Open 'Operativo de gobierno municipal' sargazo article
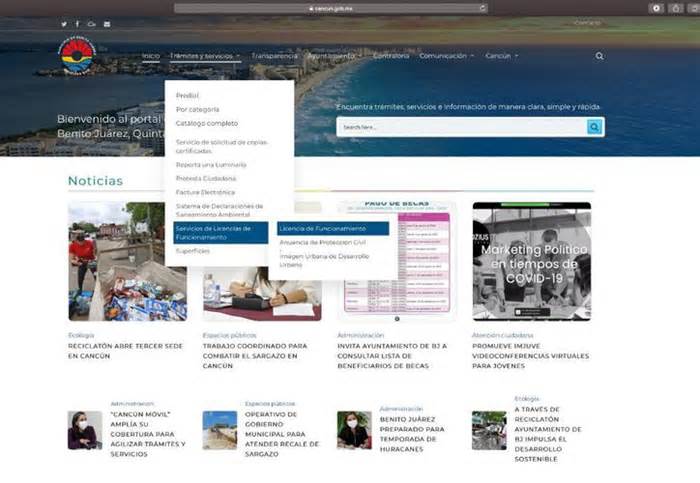700x483 pixels. [282, 434]
